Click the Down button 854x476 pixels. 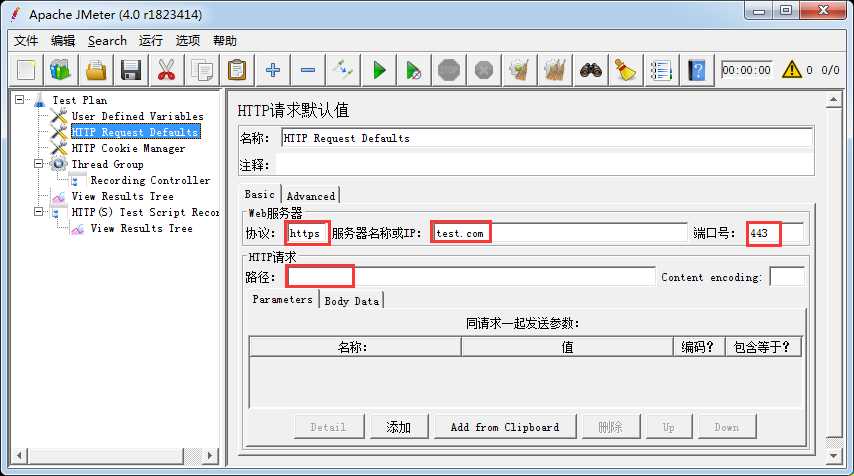[x=727, y=427]
